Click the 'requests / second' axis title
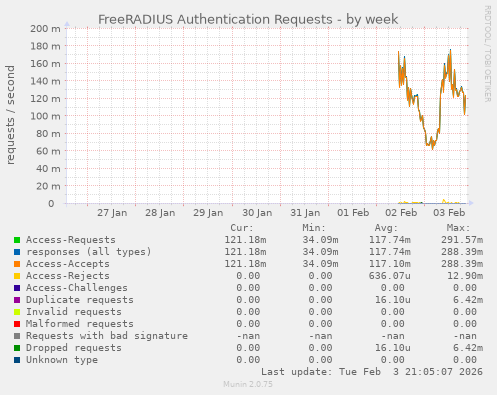Screen dimensions: 497x395 pyautogui.click(x=10, y=115)
